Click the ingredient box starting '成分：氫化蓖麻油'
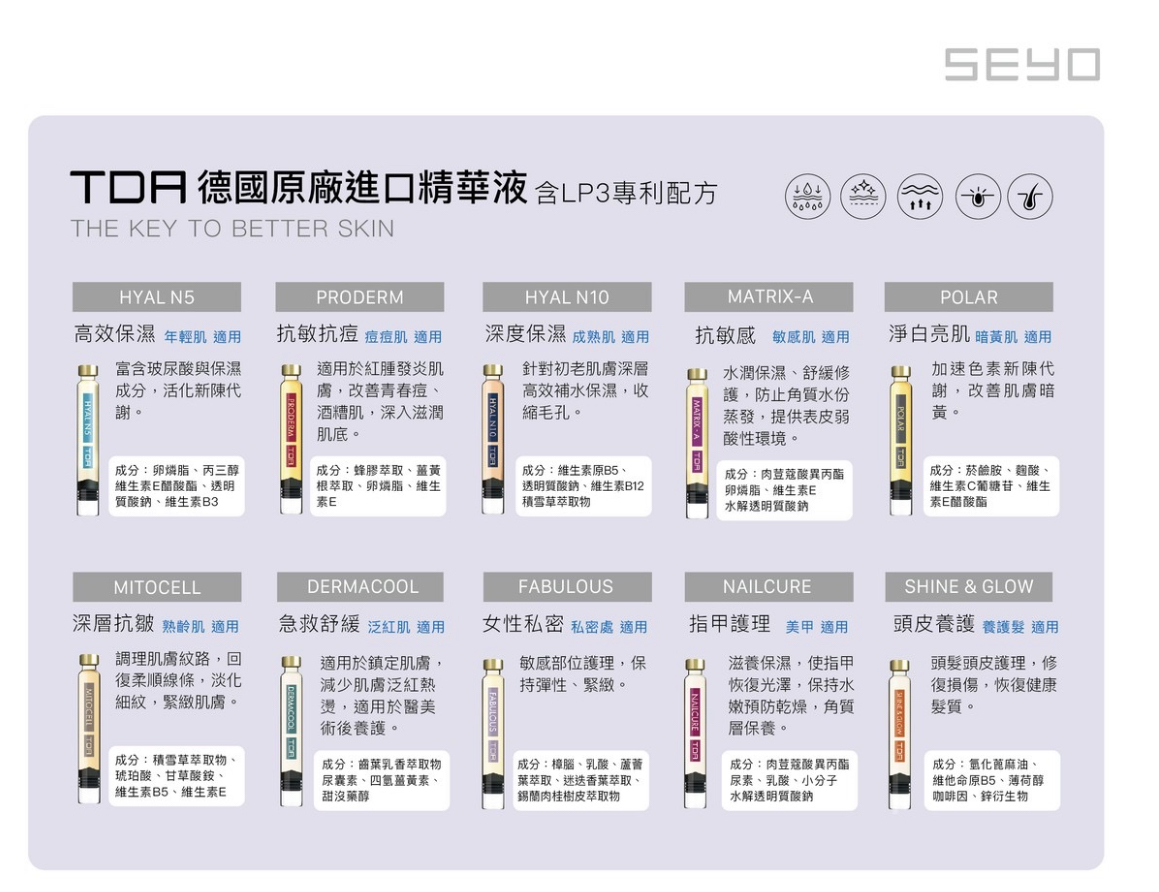This screenshot has width=1159, height=892. pos(992,780)
